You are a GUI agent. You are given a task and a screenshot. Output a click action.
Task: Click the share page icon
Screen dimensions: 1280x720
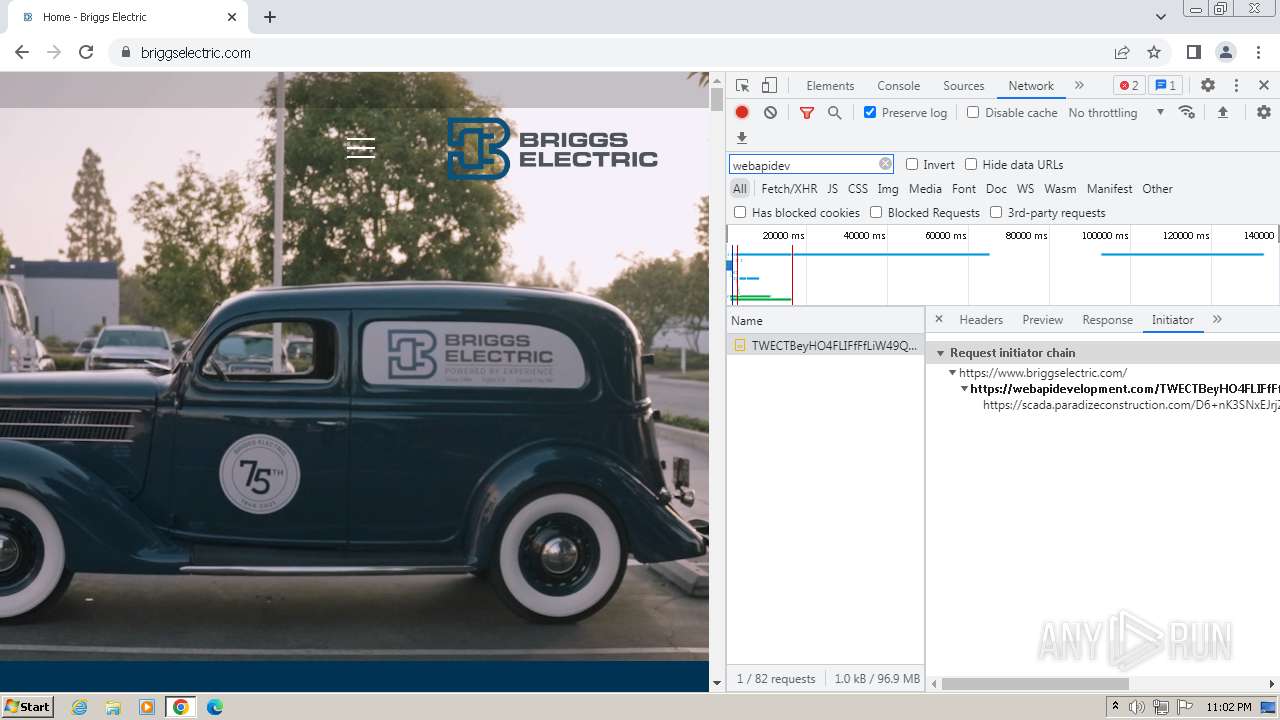(1122, 52)
